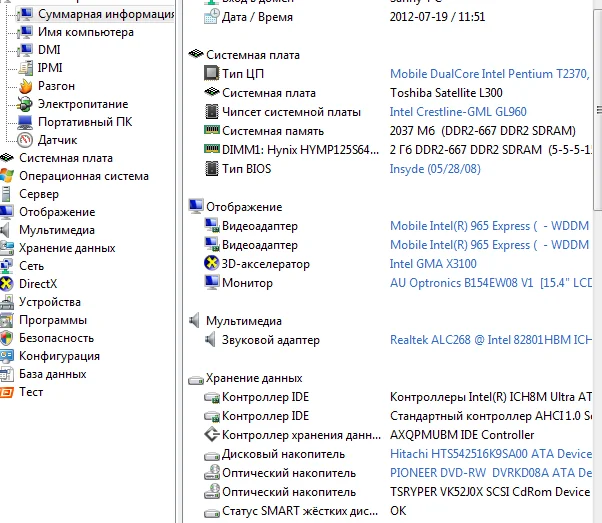Open the PIONEER DVD-RW DVRKD08A link

pos(491,473)
